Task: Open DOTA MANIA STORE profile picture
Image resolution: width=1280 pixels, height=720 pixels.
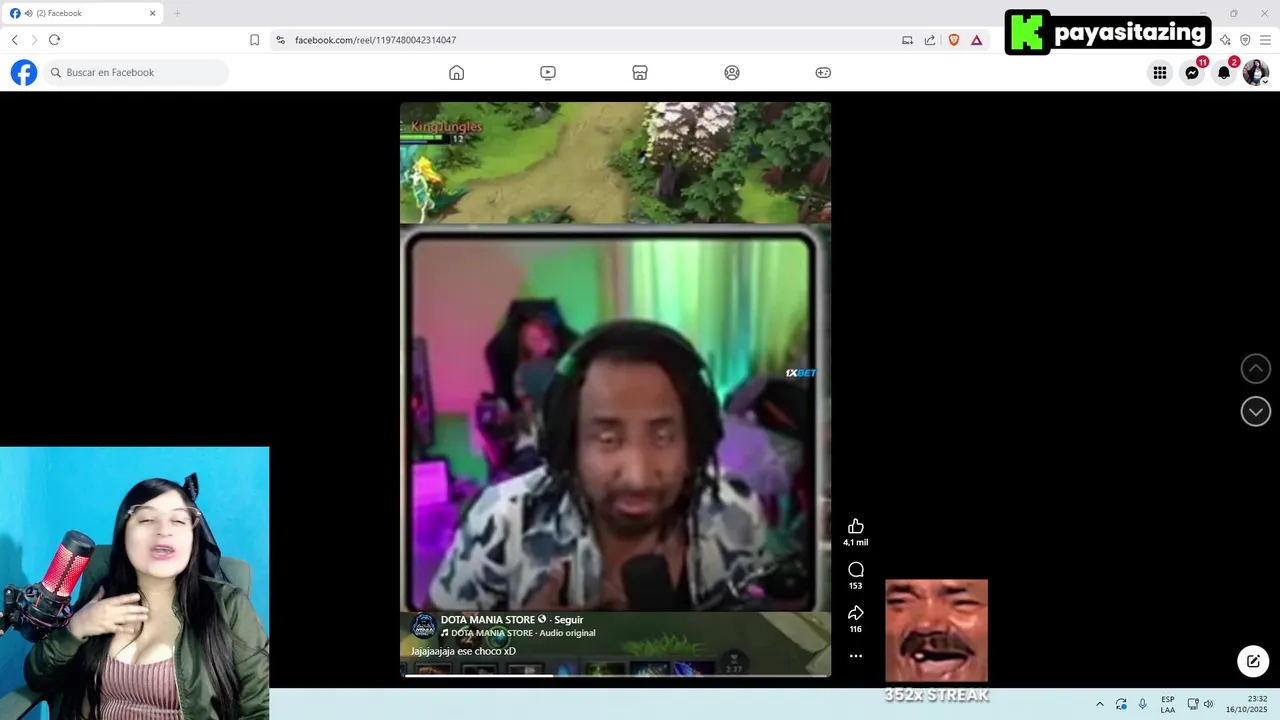Action: point(423,626)
